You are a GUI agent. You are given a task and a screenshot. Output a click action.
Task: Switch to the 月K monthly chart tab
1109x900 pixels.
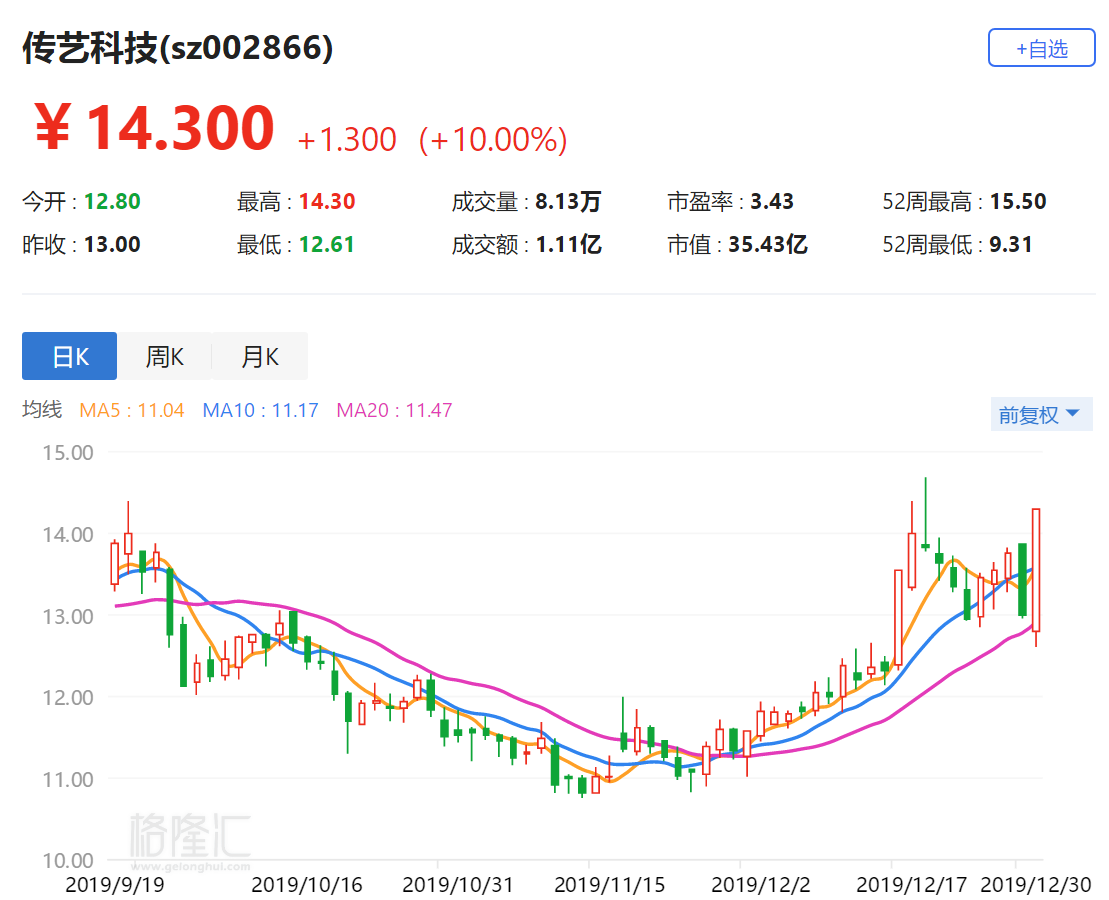260,356
